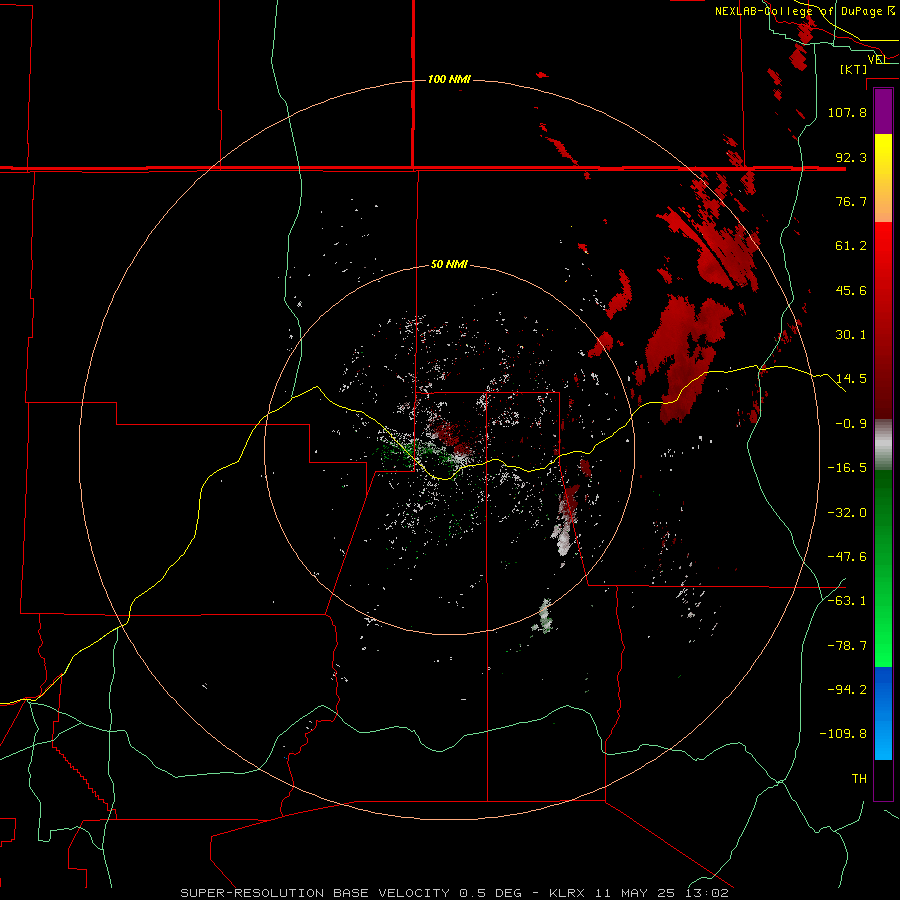Viewport: 900px width, 900px height.
Task: Click the 100 NMI range ring label
Action: pos(449,79)
